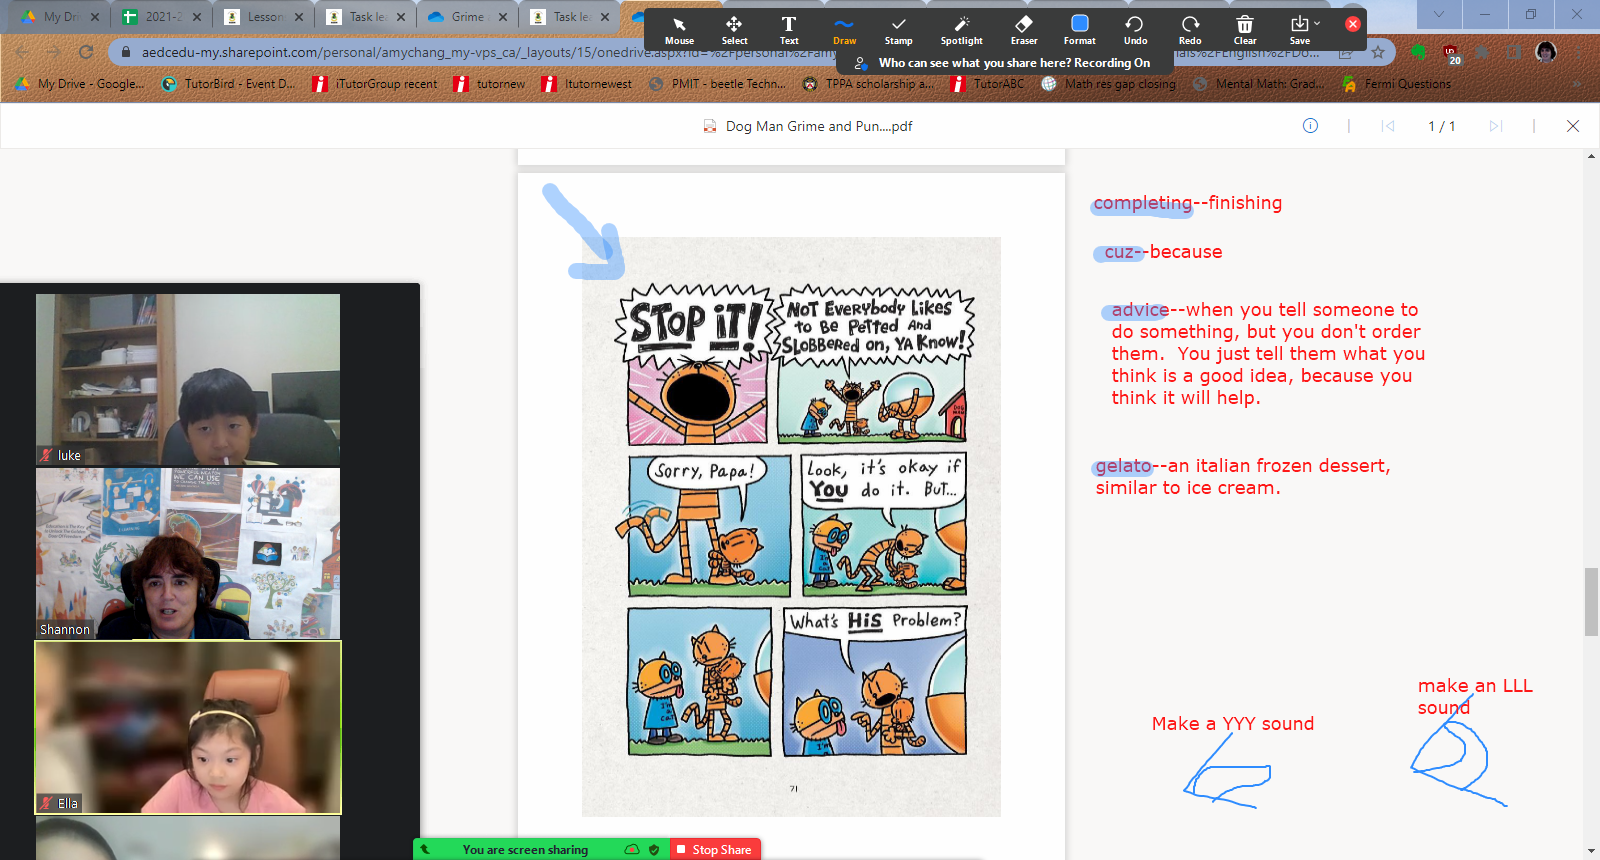1600x860 pixels.
Task: Go to the first PDF page
Action: (1388, 126)
